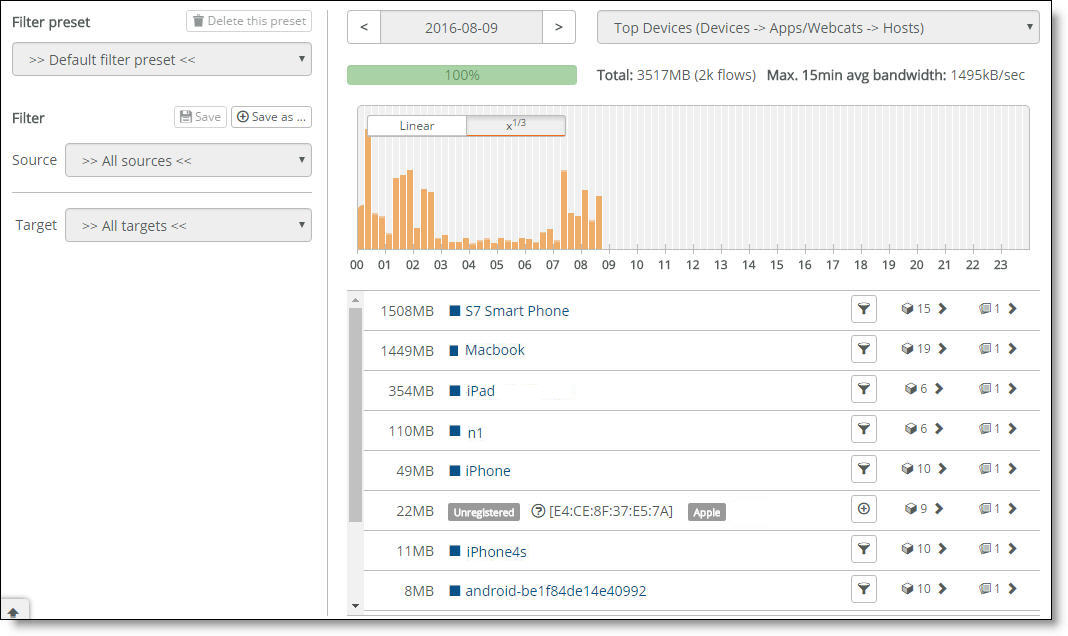The image size is (1068, 636).
Task: Open the Top Devices view dropdown
Action: pyautogui.click(x=818, y=28)
